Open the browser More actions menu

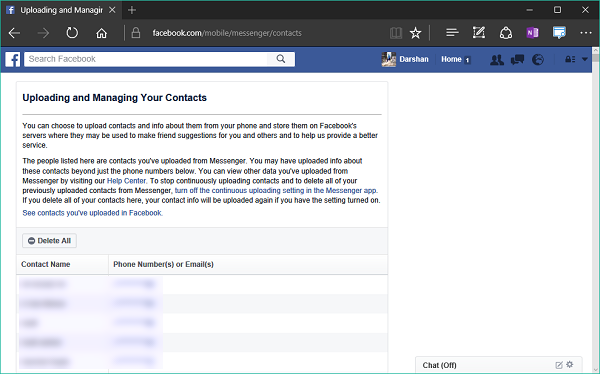[x=585, y=33]
